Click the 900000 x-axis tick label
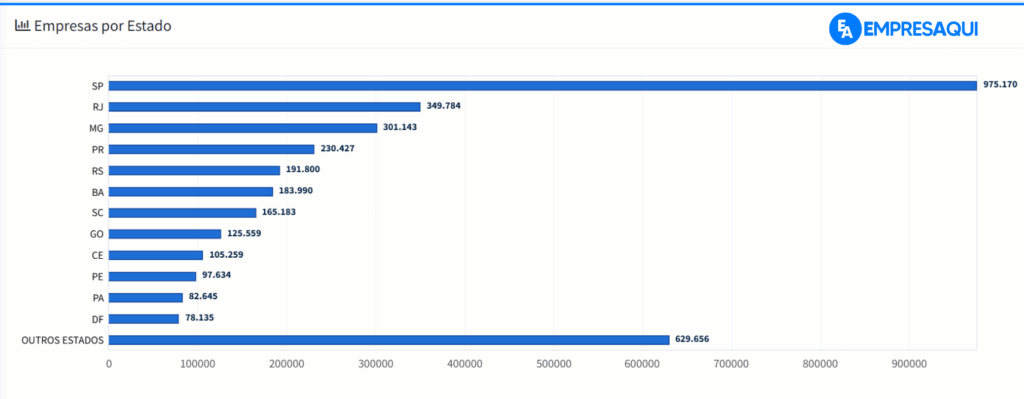Viewport: 1024px width, 399px height. tap(909, 364)
